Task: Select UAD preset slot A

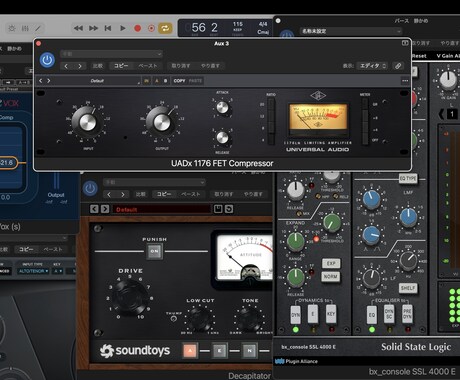Action: (x=157, y=81)
